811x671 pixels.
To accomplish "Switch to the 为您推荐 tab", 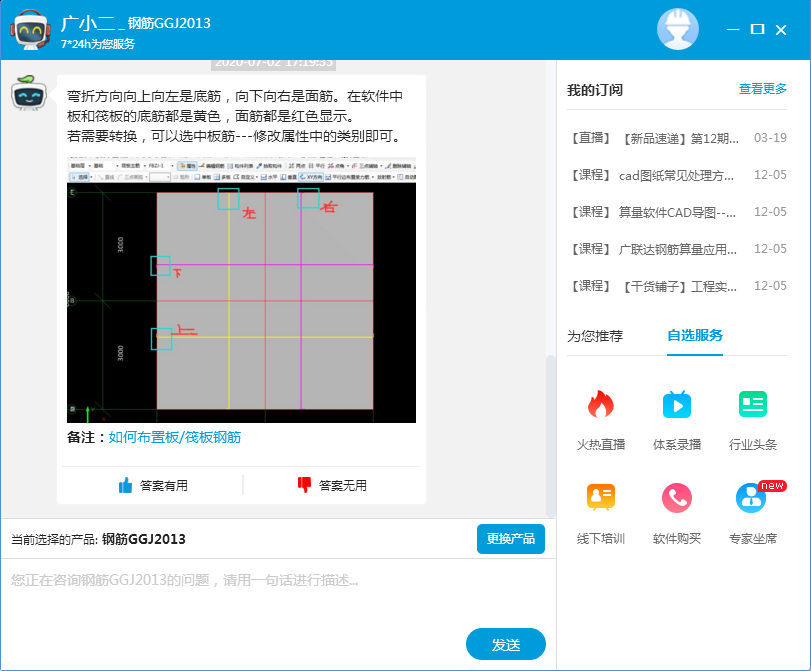I will (x=595, y=336).
